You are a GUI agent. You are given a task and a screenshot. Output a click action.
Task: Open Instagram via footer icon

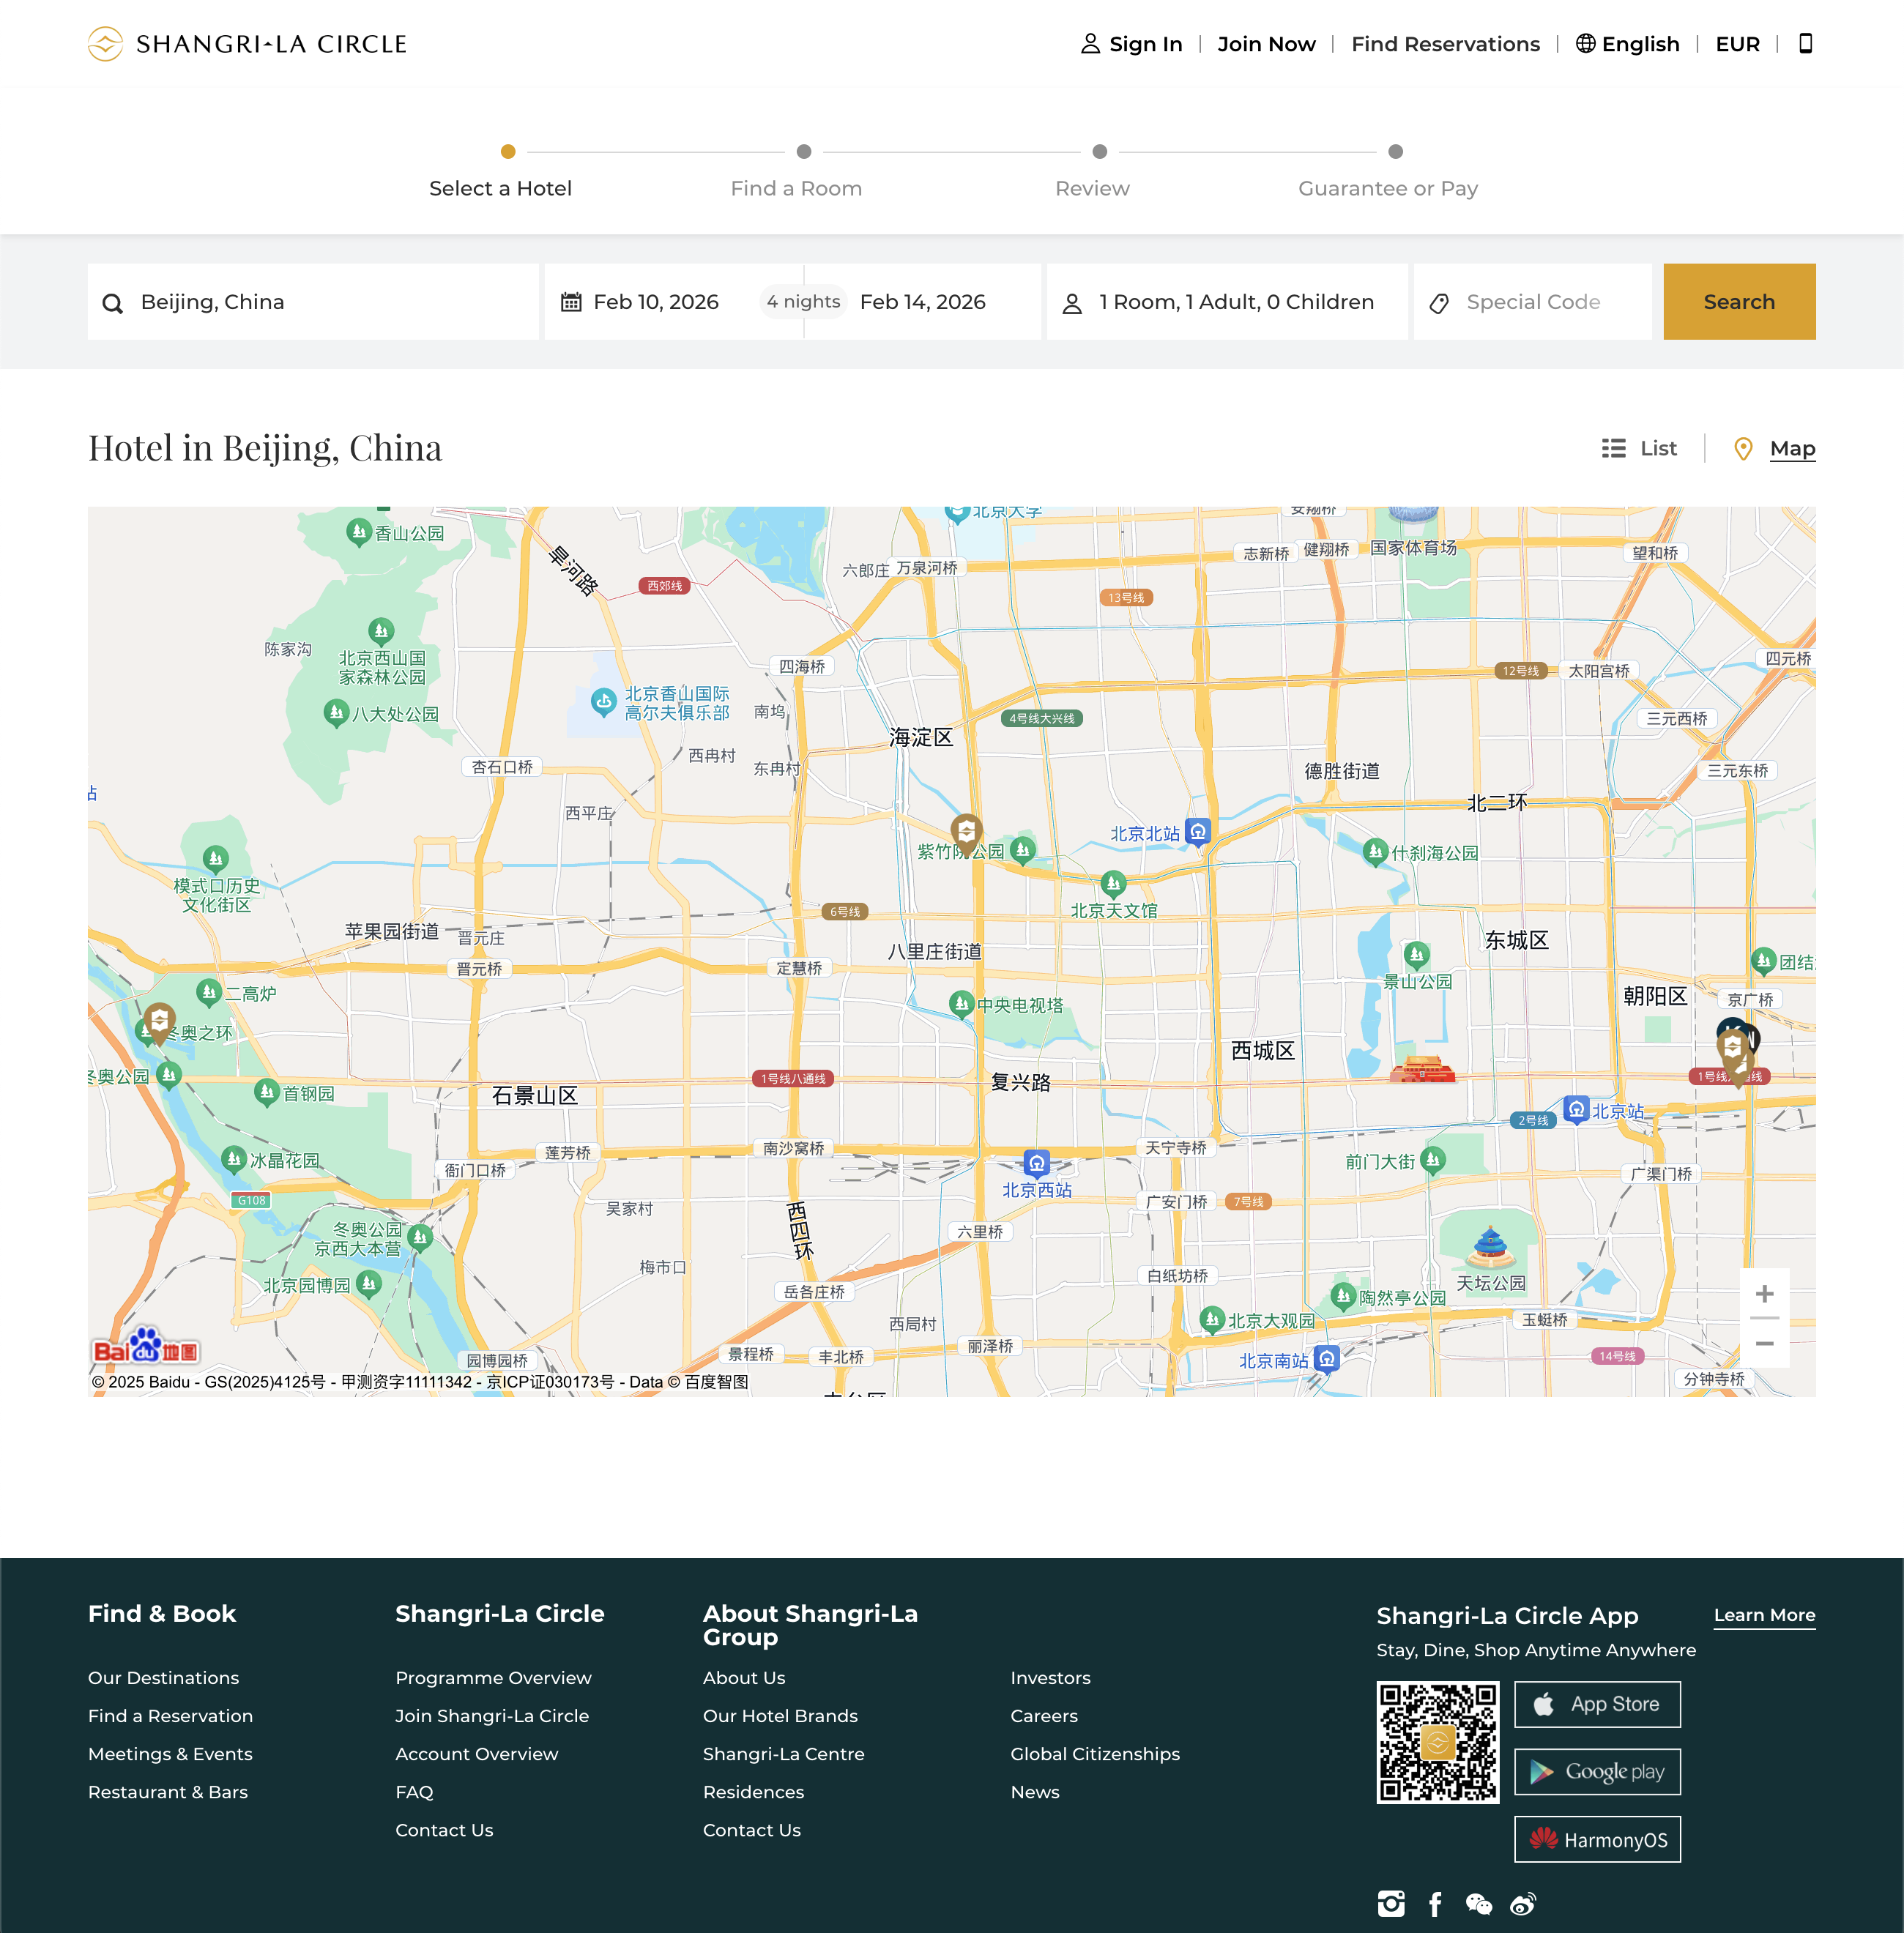(1392, 1903)
